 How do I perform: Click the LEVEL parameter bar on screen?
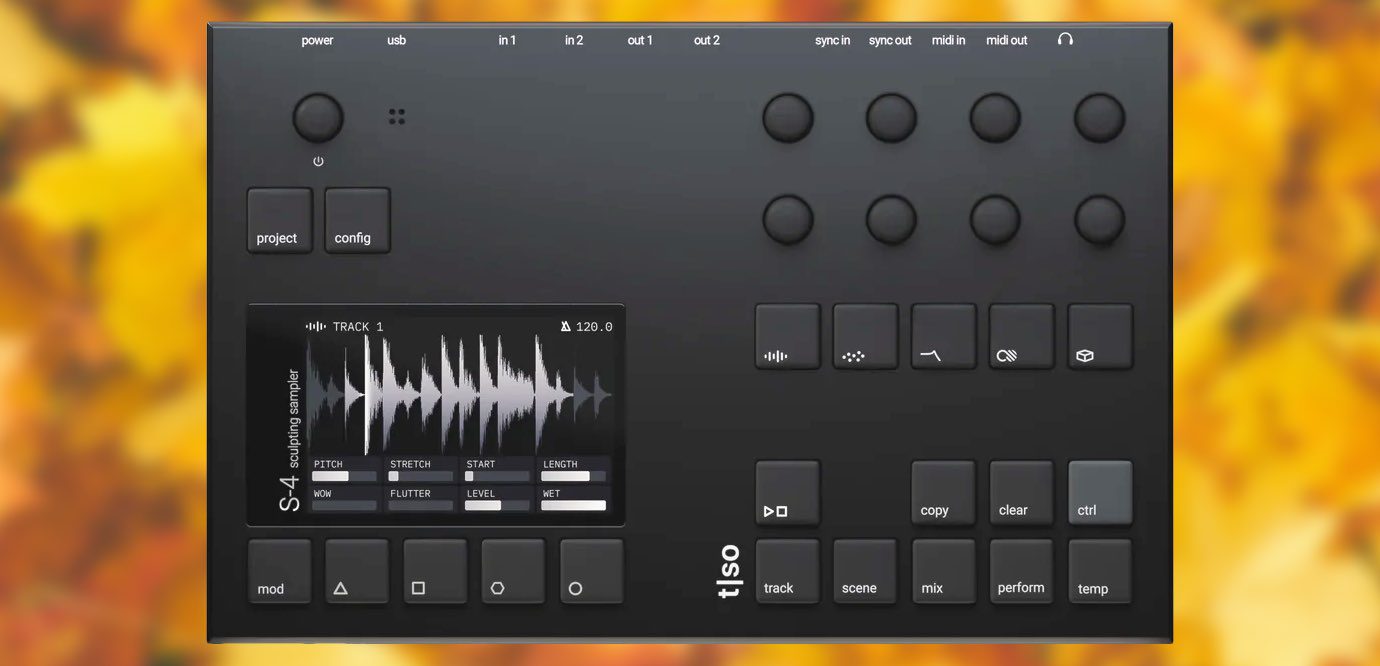pyautogui.click(x=498, y=506)
